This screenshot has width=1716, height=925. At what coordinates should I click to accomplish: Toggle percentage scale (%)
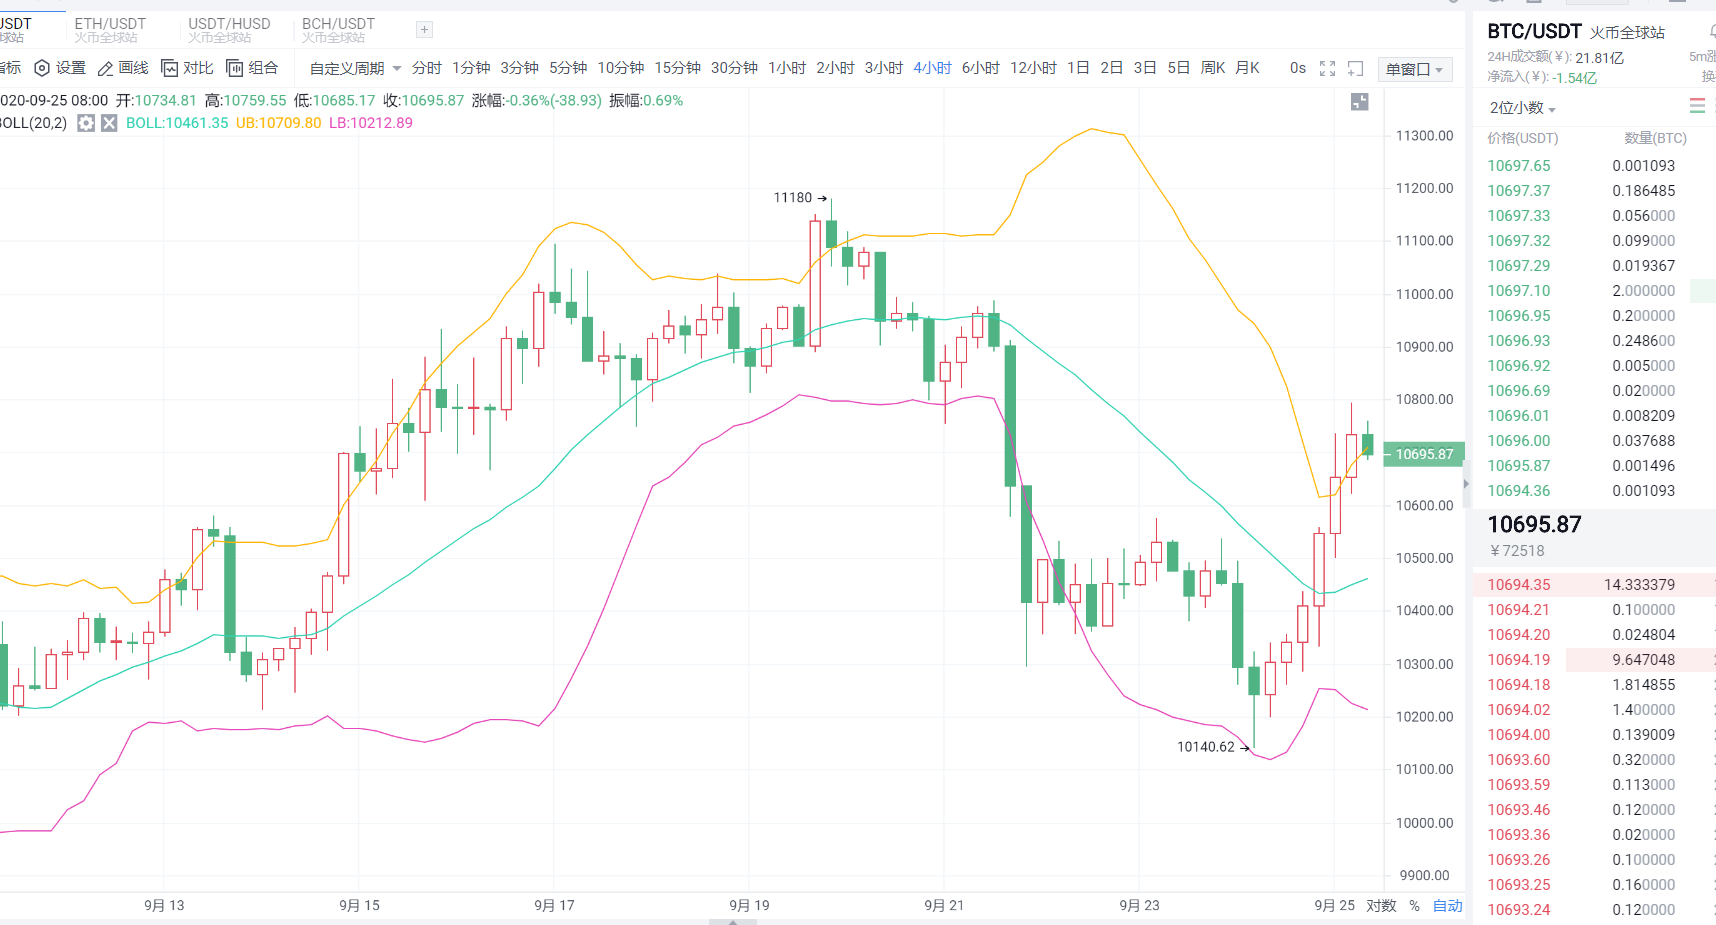(1414, 905)
